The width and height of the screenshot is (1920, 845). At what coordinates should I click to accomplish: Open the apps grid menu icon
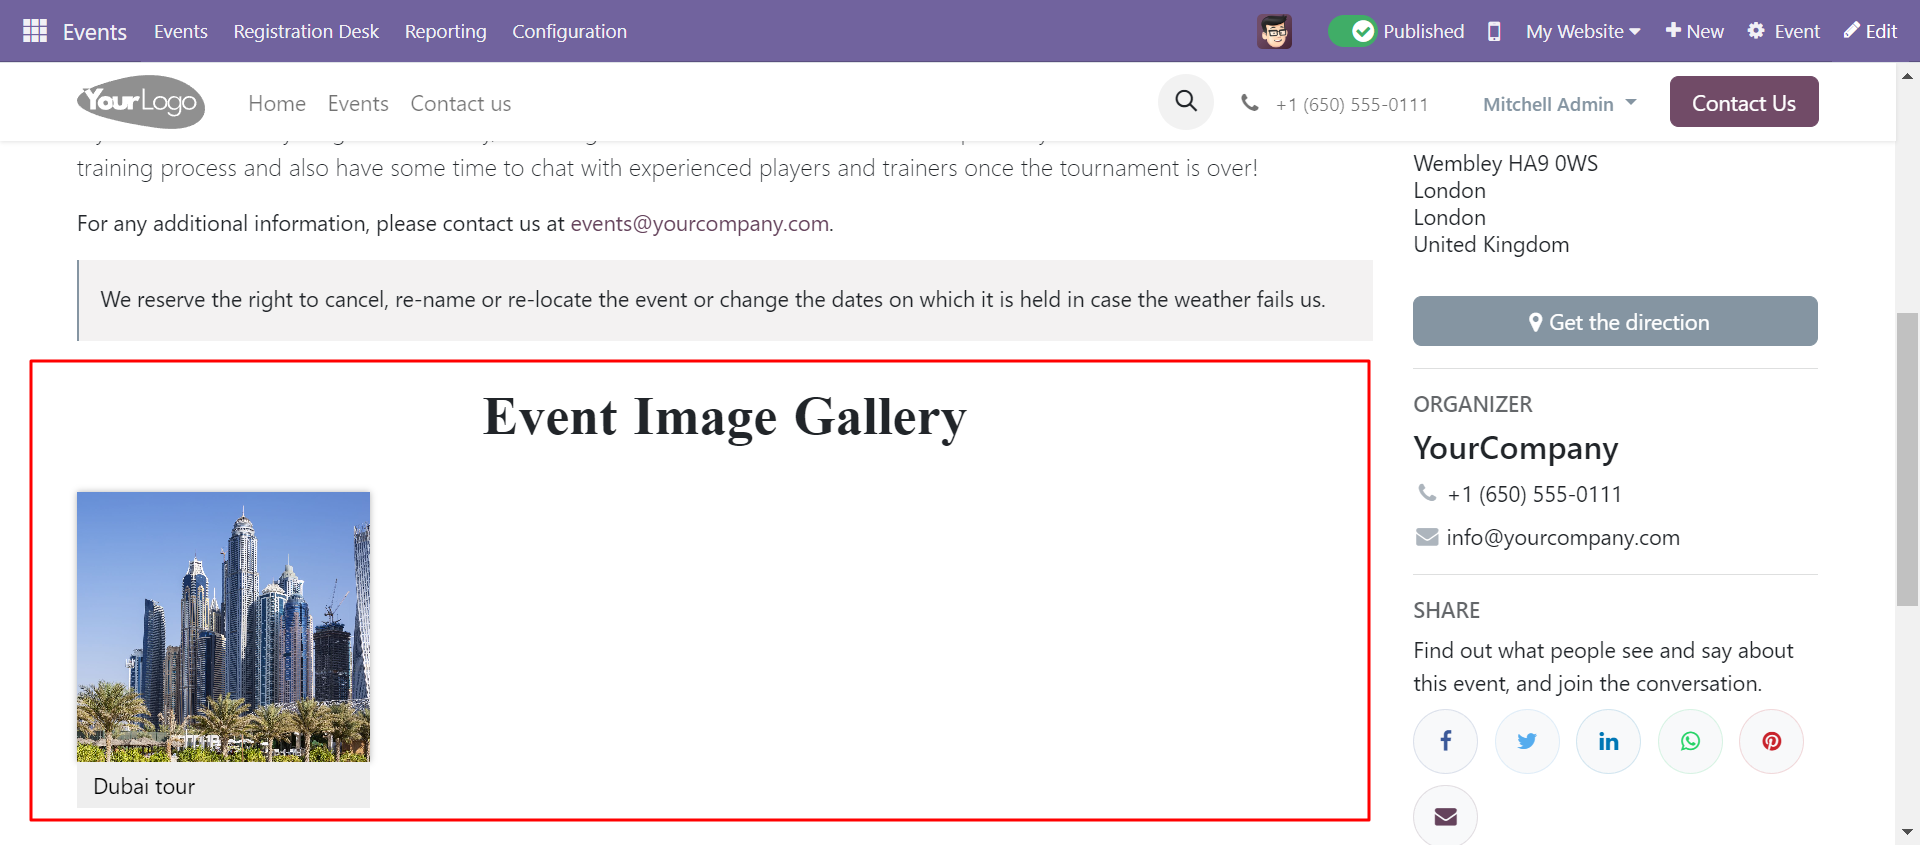click(x=35, y=31)
